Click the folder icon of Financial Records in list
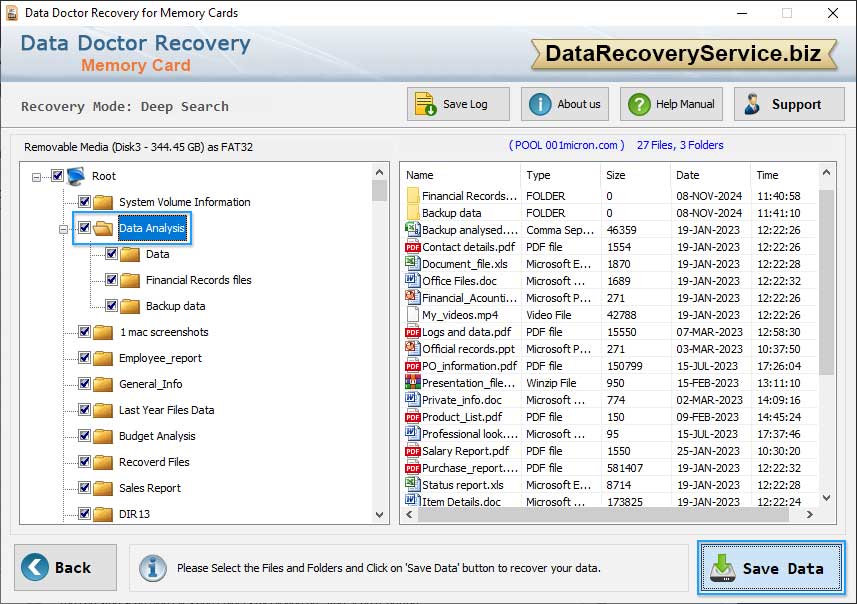 pos(413,196)
